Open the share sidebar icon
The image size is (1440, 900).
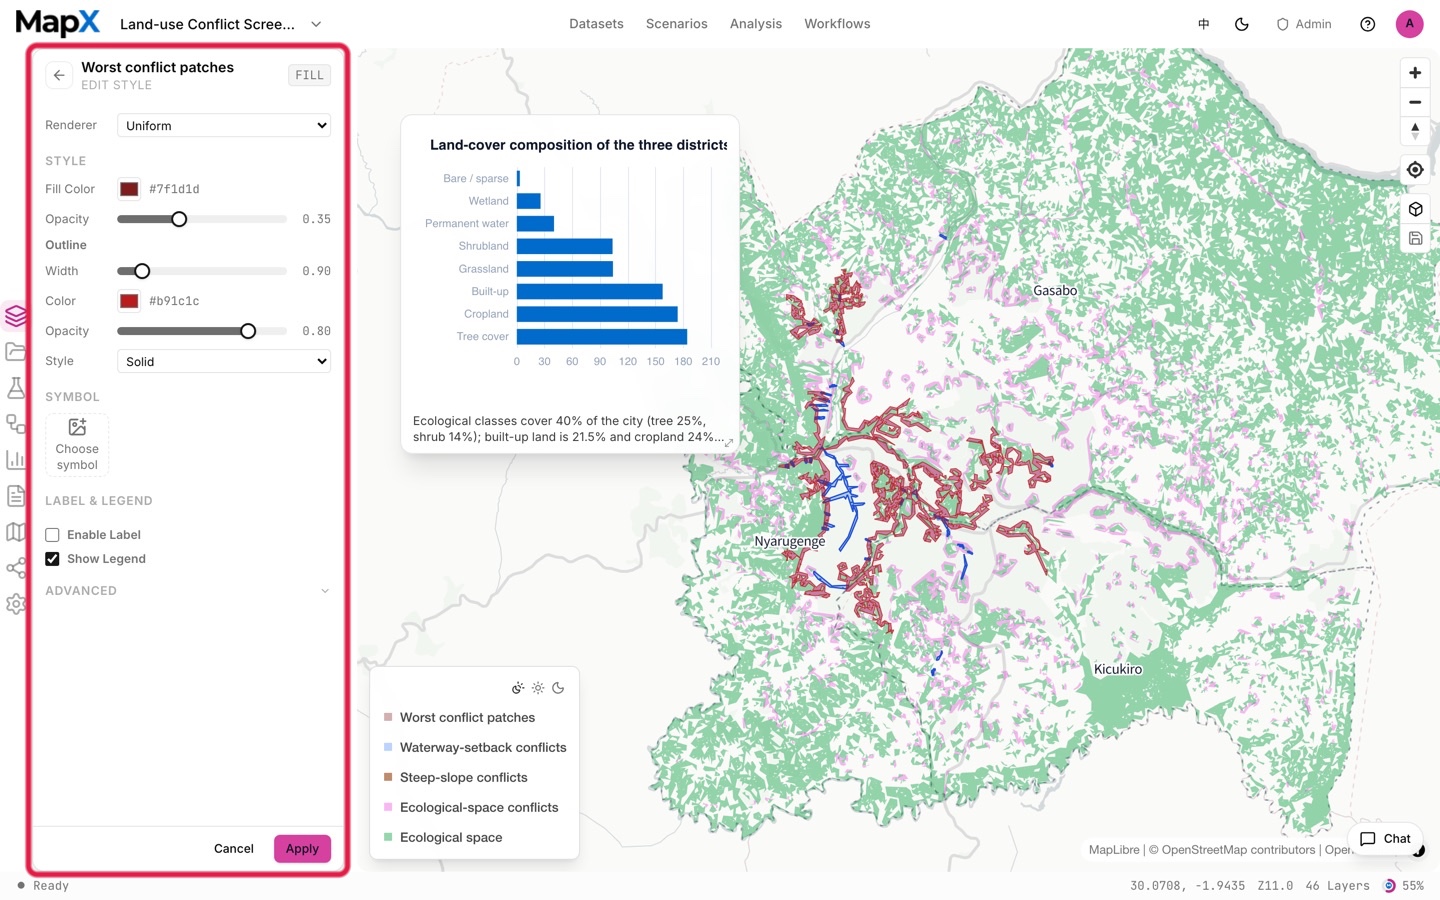coord(15,568)
